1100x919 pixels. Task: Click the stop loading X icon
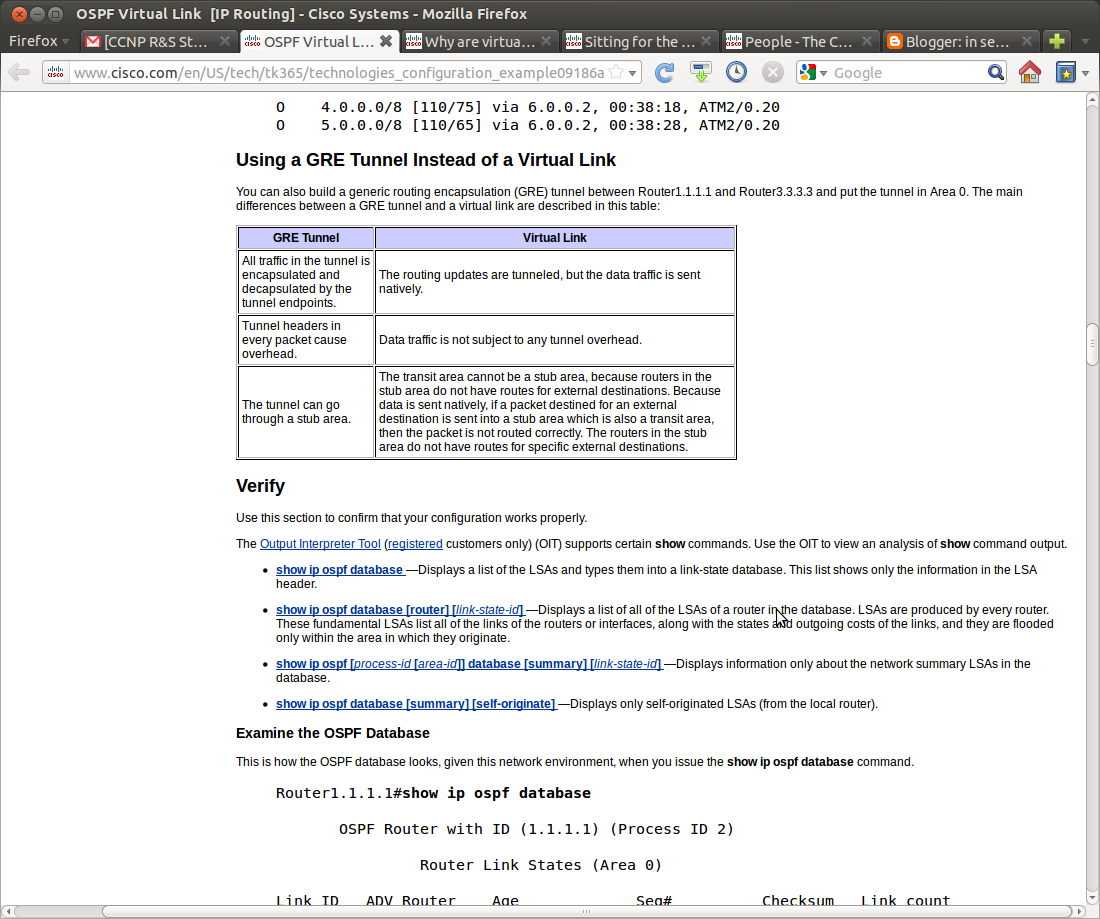click(x=772, y=72)
